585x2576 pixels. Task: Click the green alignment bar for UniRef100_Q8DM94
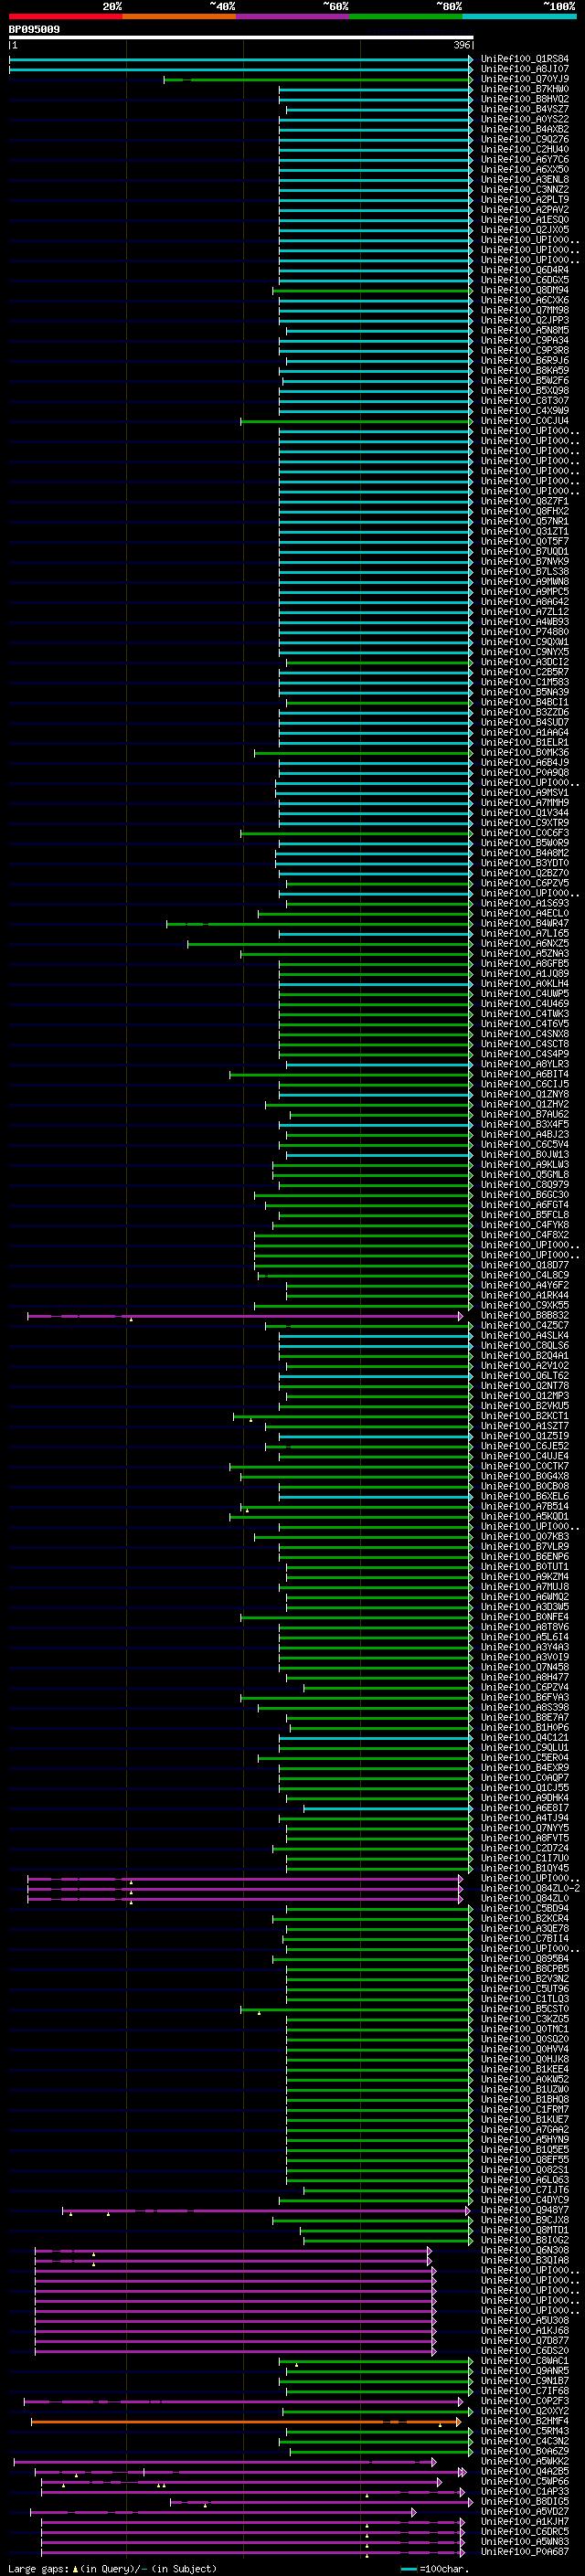pyautogui.click(x=372, y=290)
